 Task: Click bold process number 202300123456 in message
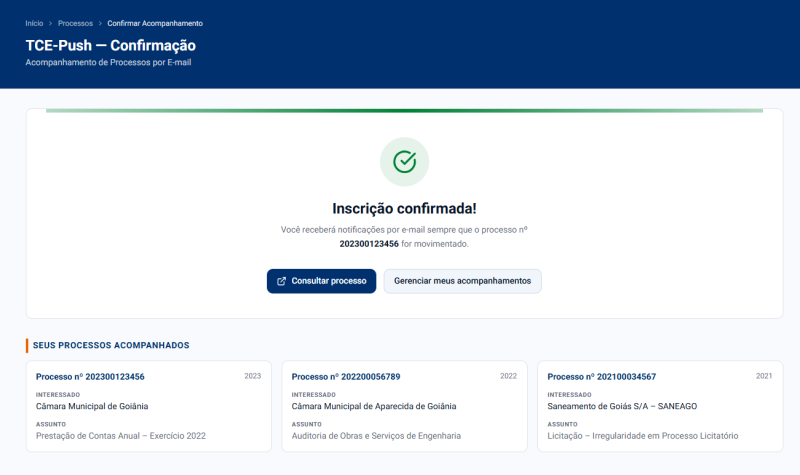(369, 244)
